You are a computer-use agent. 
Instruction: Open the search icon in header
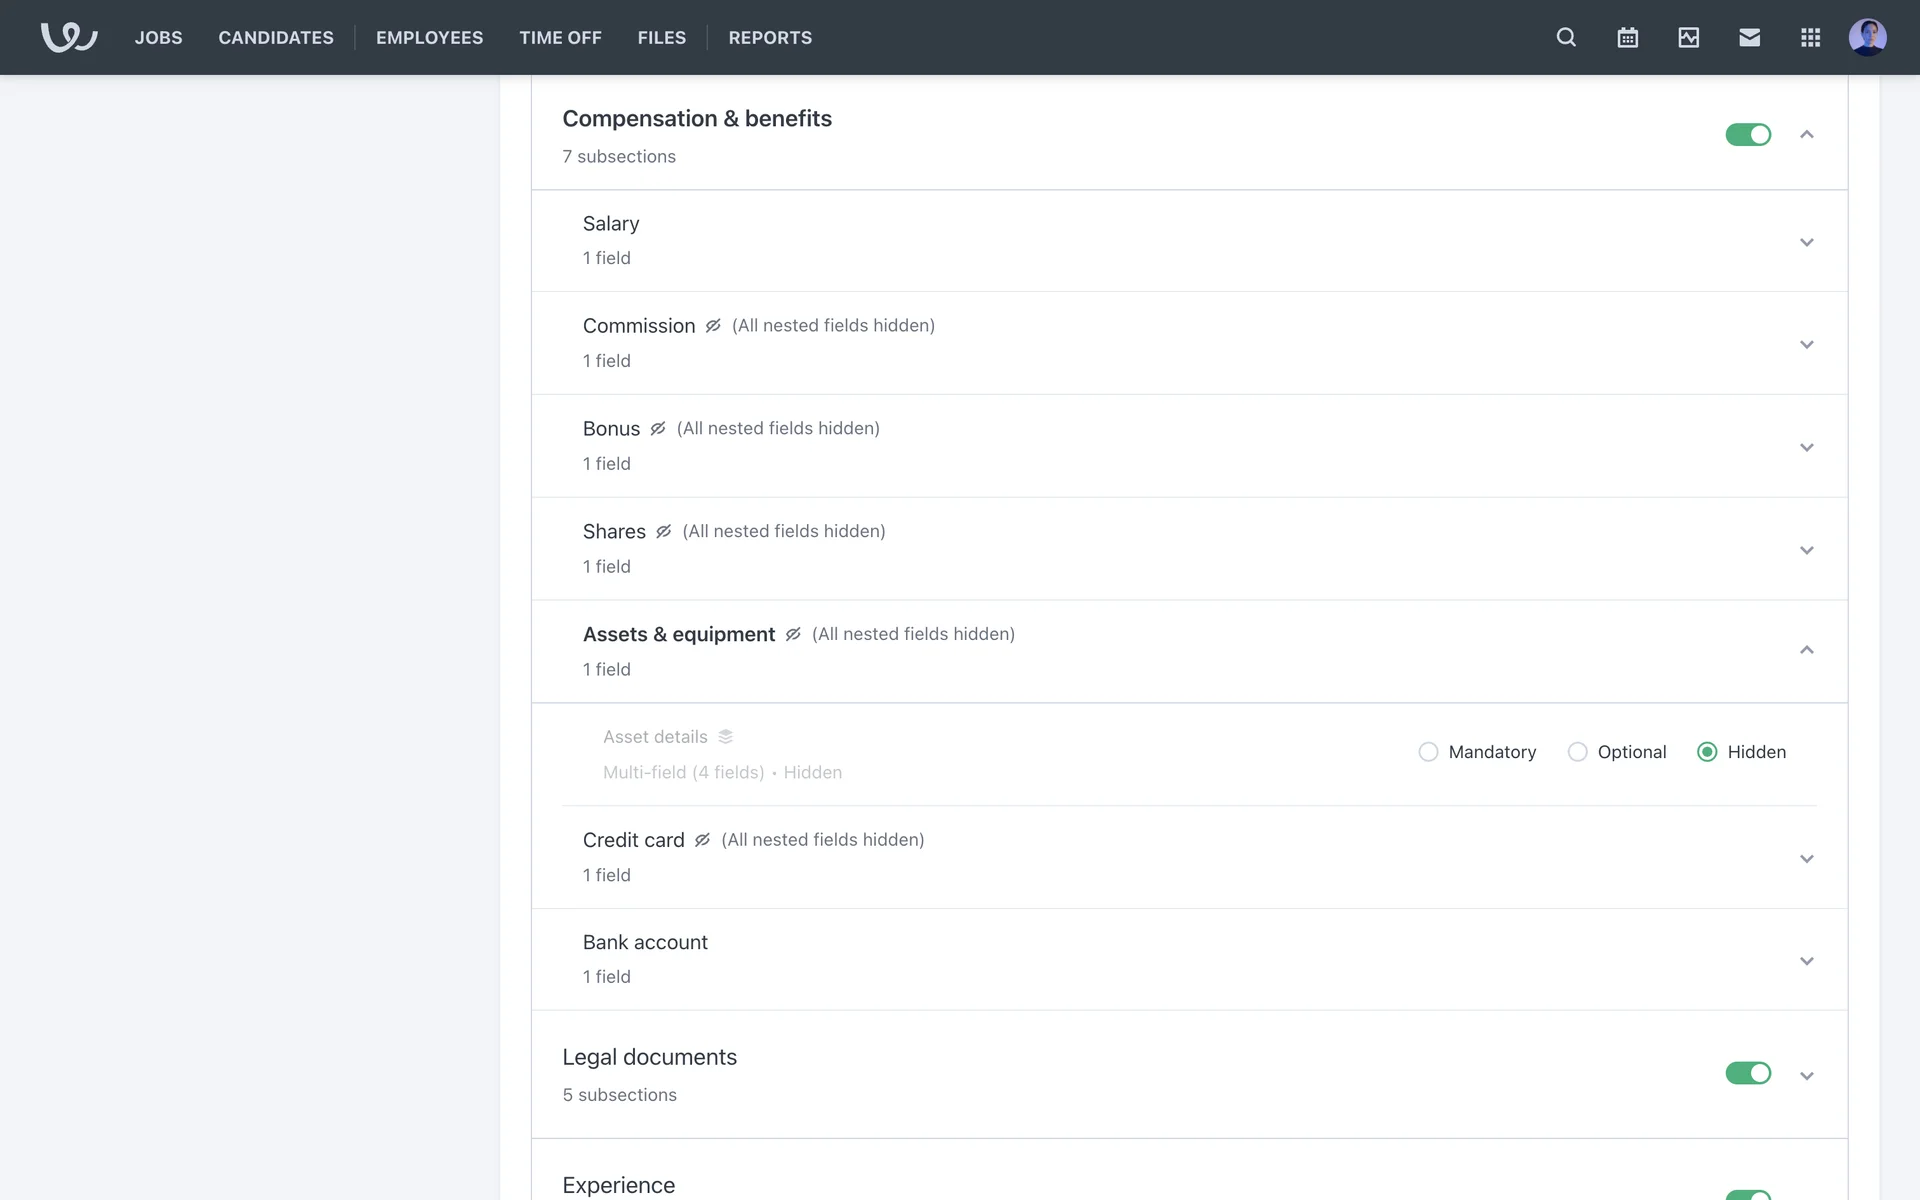coord(1566,37)
